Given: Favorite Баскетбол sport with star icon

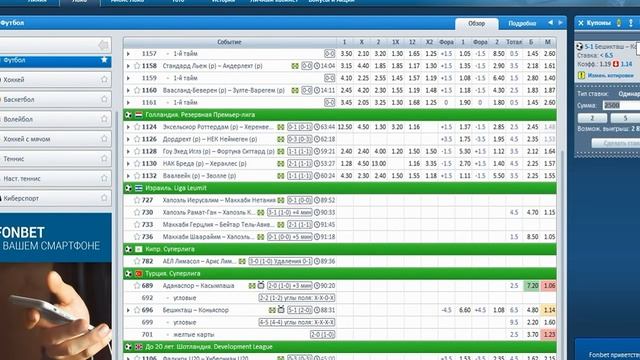Looking at the screenshot, I should click(104, 99).
